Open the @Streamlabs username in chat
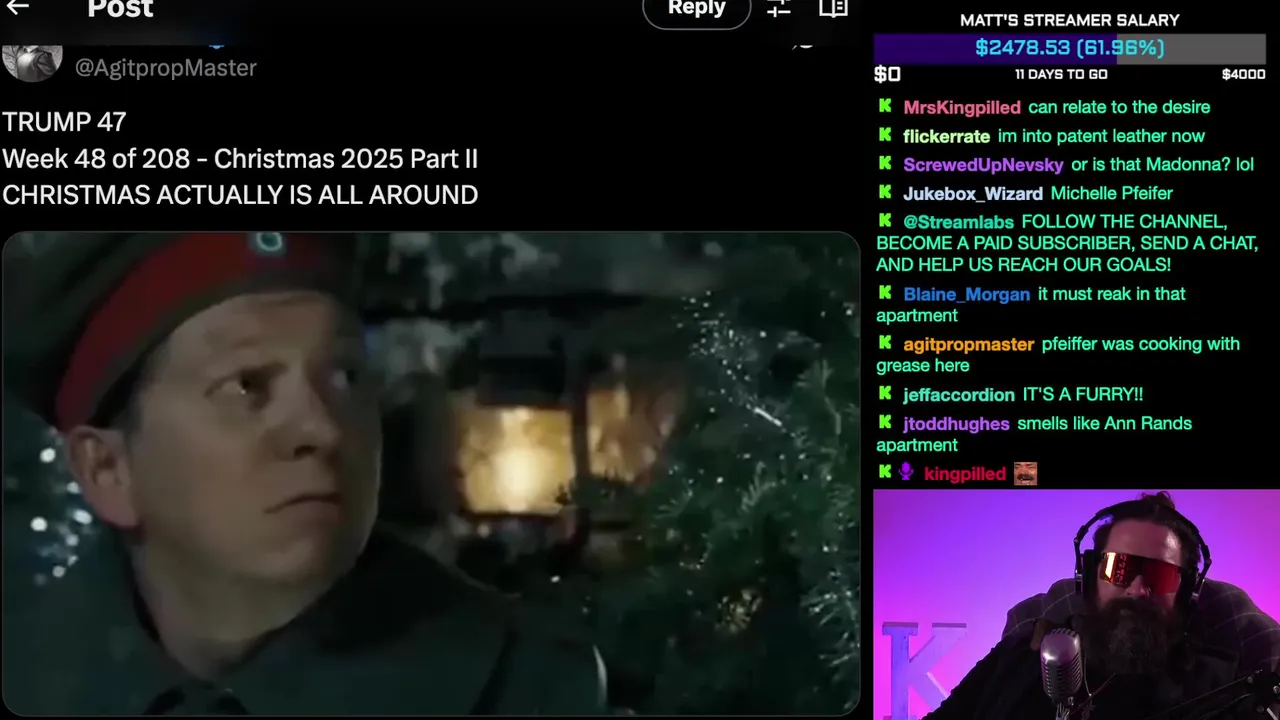The image size is (1280, 720). coord(959,222)
